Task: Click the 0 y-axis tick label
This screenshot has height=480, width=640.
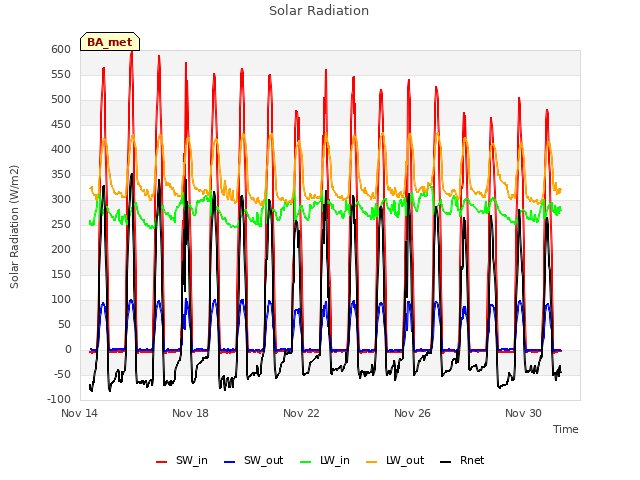Action: point(68,350)
